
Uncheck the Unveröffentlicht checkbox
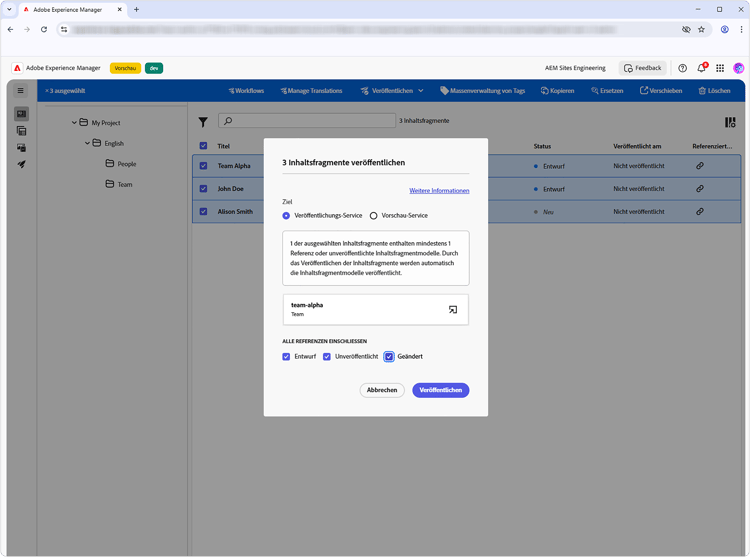(327, 357)
